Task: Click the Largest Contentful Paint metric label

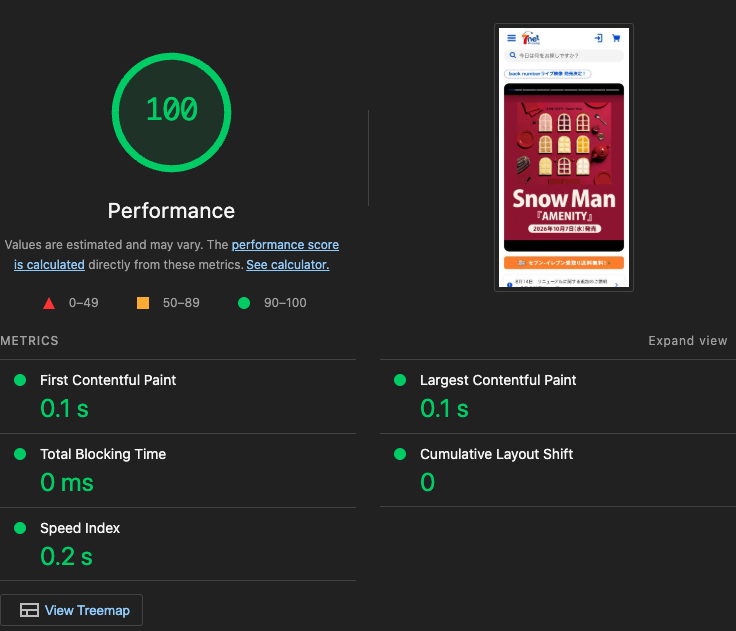Action: (498, 380)
